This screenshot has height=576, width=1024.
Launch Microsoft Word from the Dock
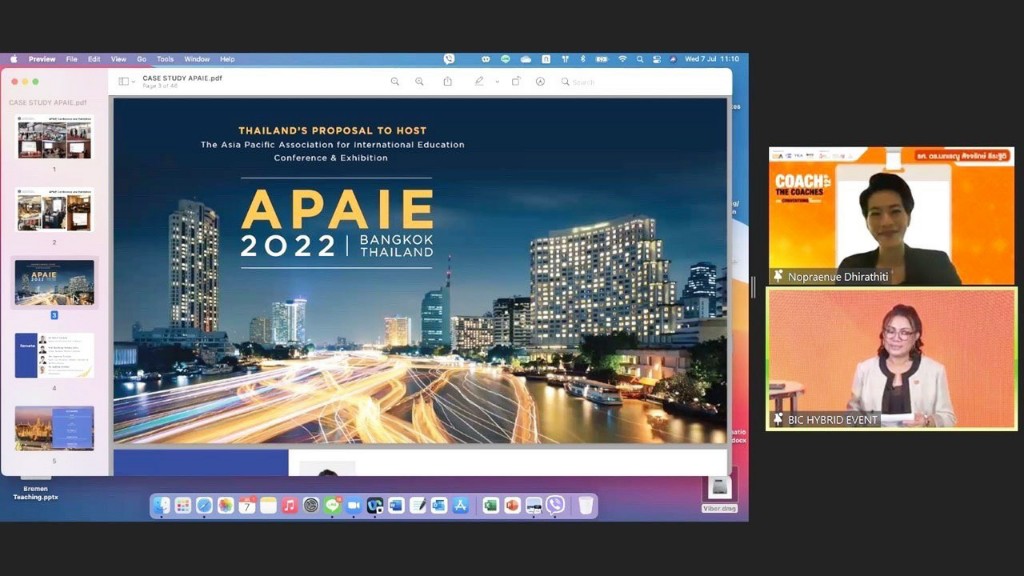(396, 505)
